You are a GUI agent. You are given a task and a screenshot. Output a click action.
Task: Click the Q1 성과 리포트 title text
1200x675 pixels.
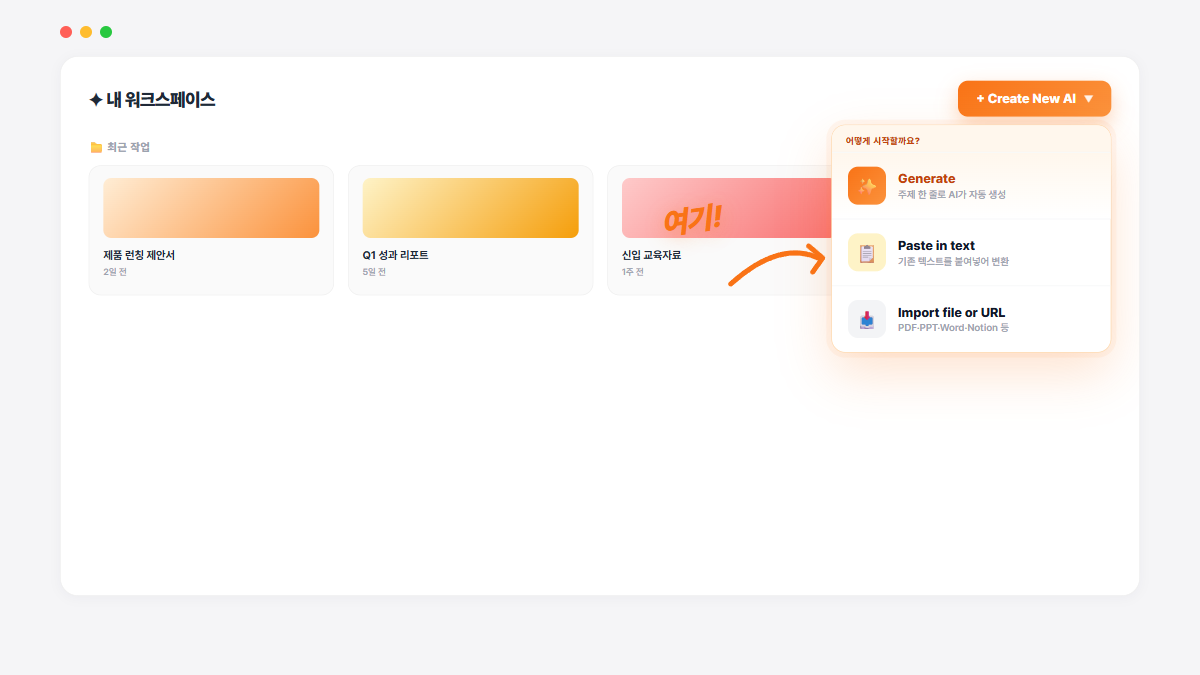pos(395,255)
